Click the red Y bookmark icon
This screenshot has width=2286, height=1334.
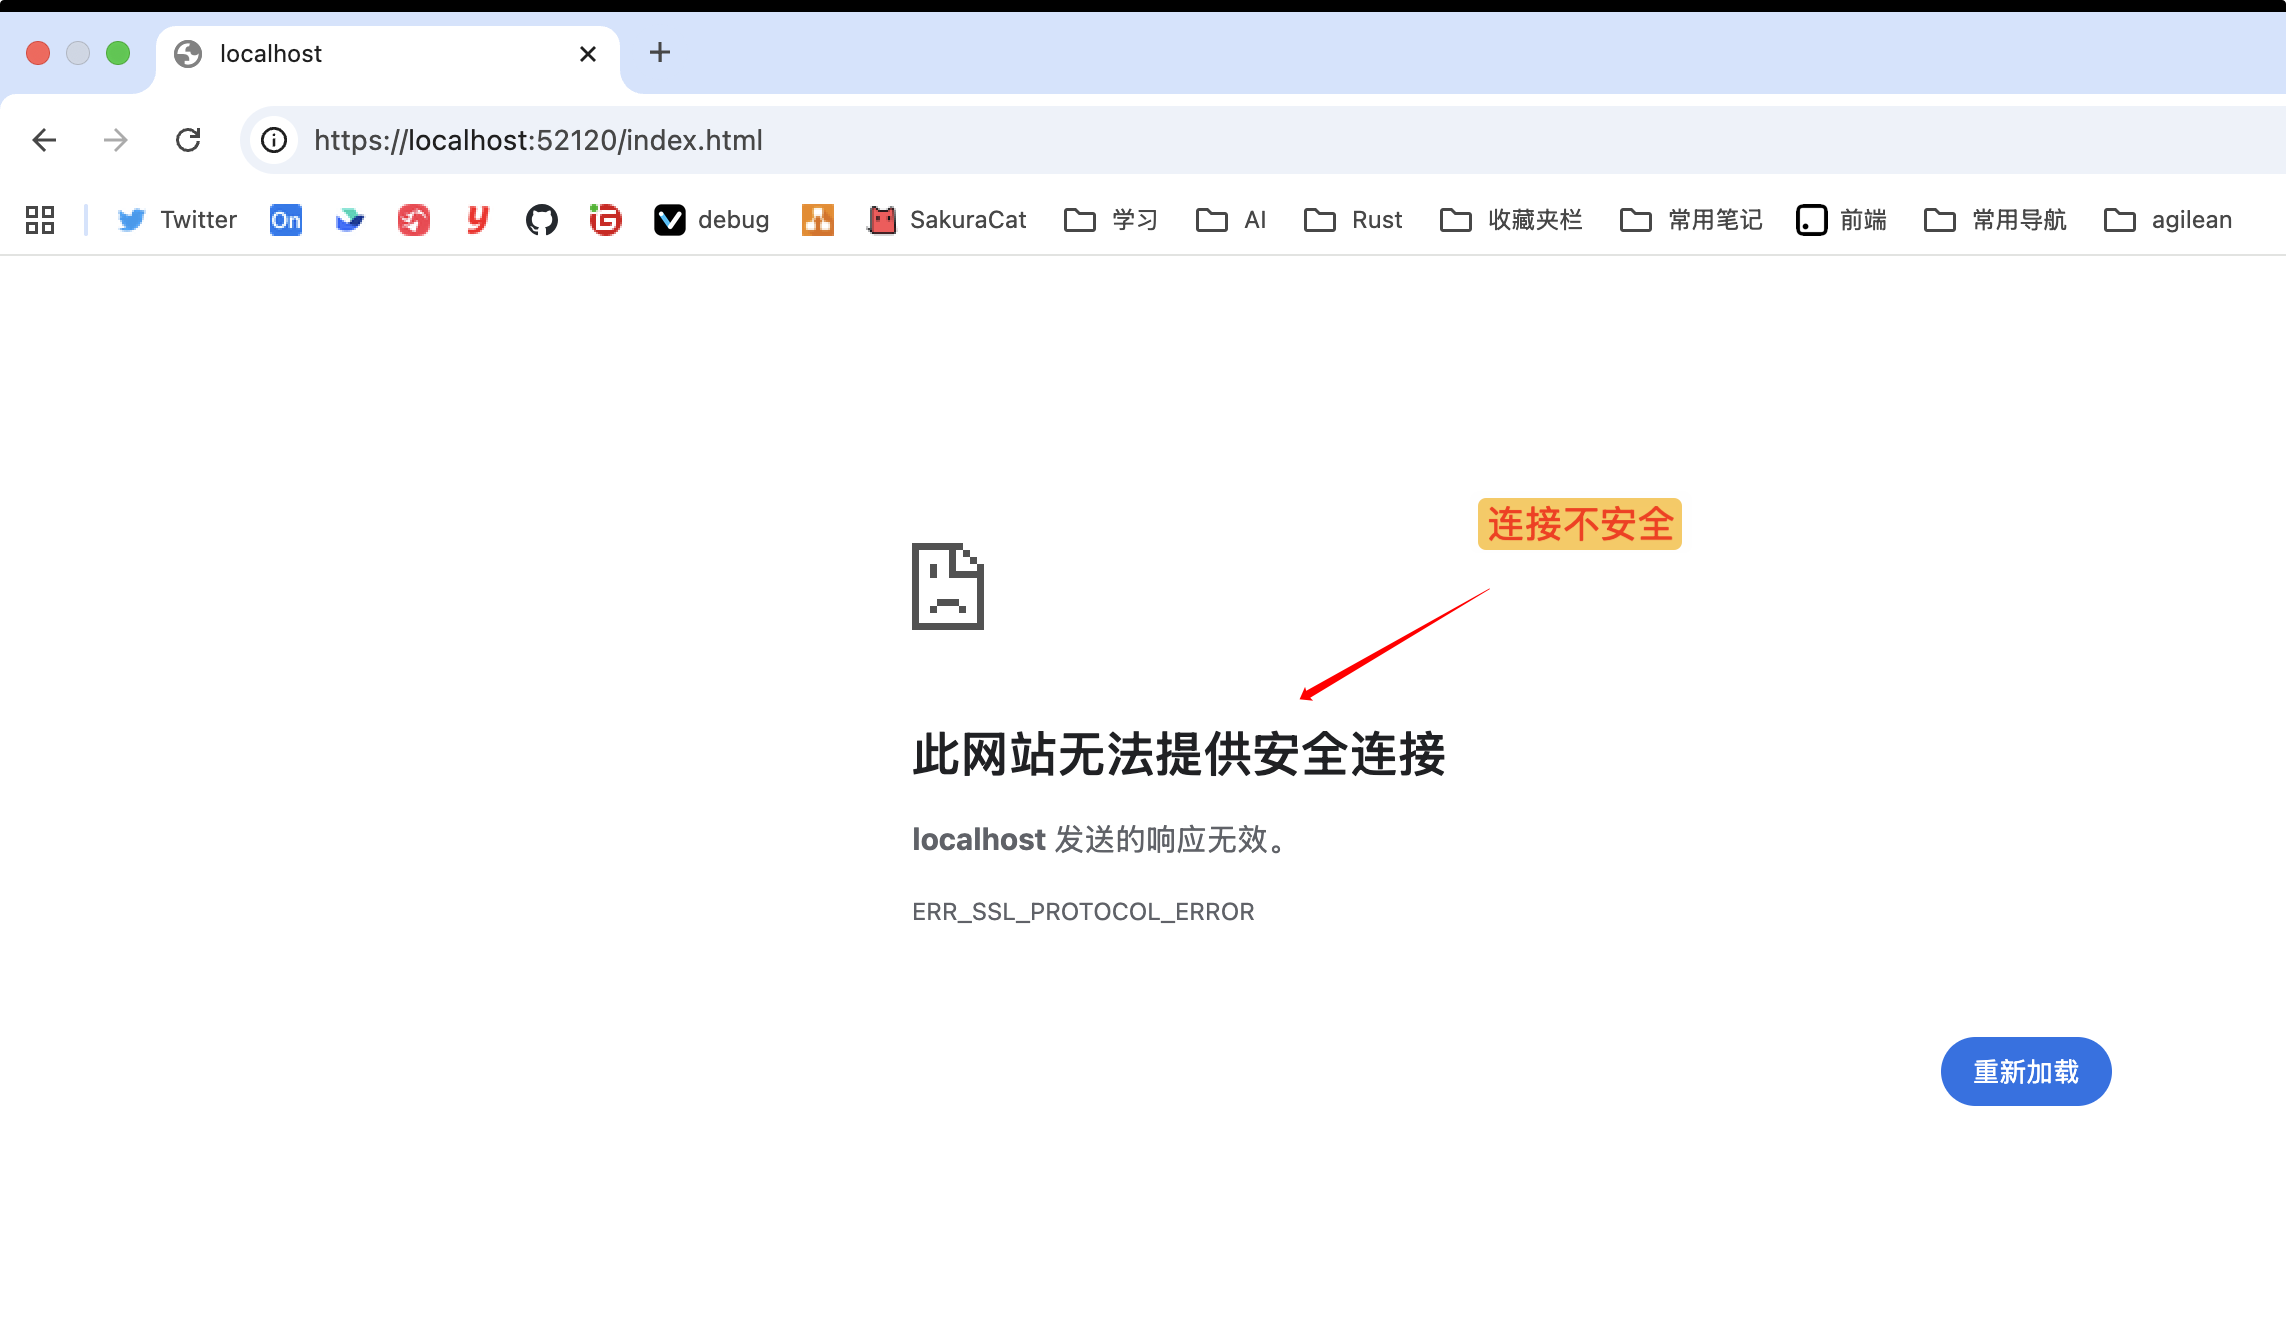click(x=477, y=220)
